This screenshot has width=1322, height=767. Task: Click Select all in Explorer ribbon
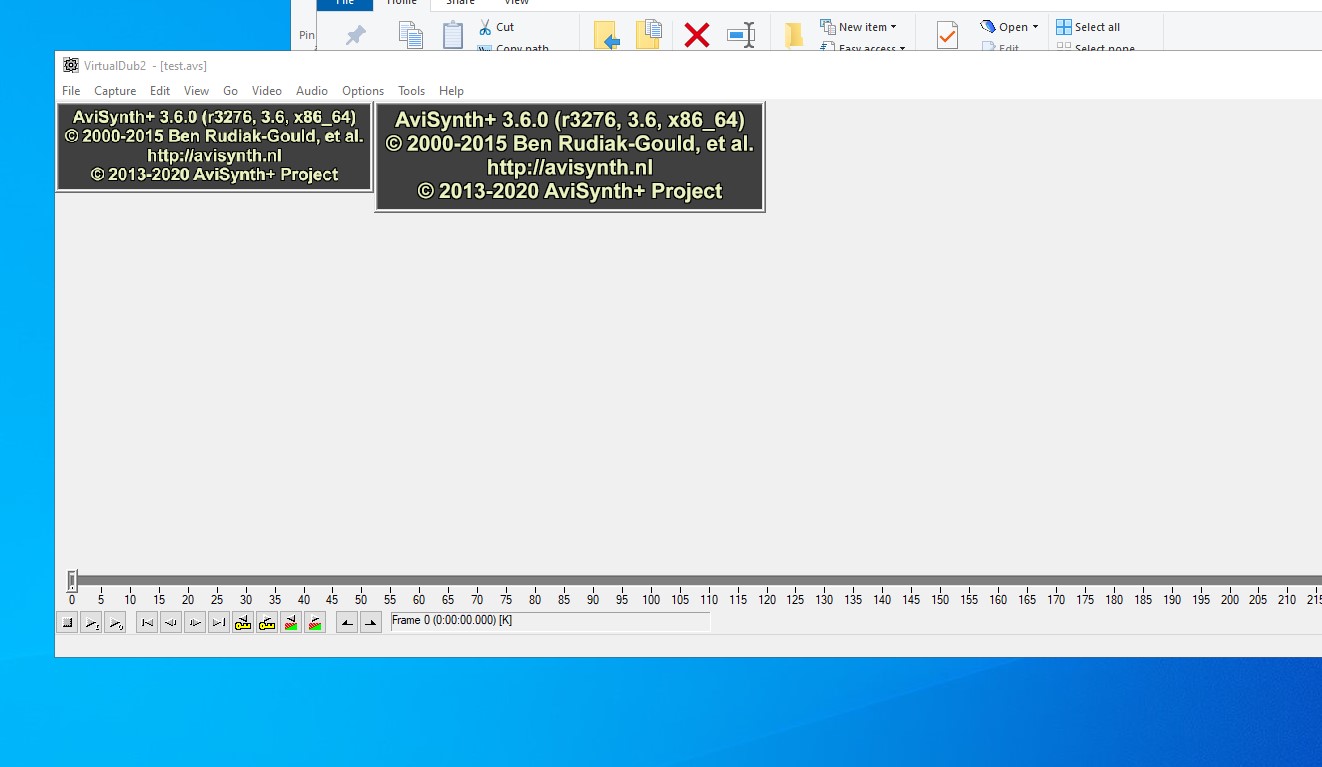point(1088,27)
